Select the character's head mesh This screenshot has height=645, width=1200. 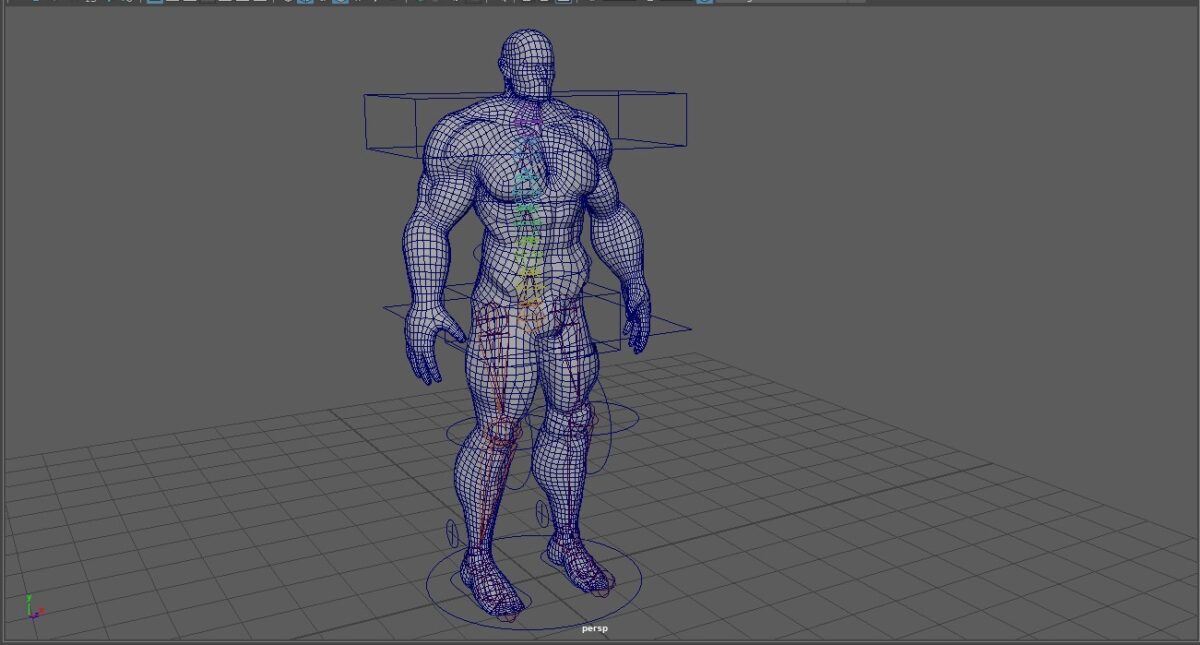(x=527, y=63)
